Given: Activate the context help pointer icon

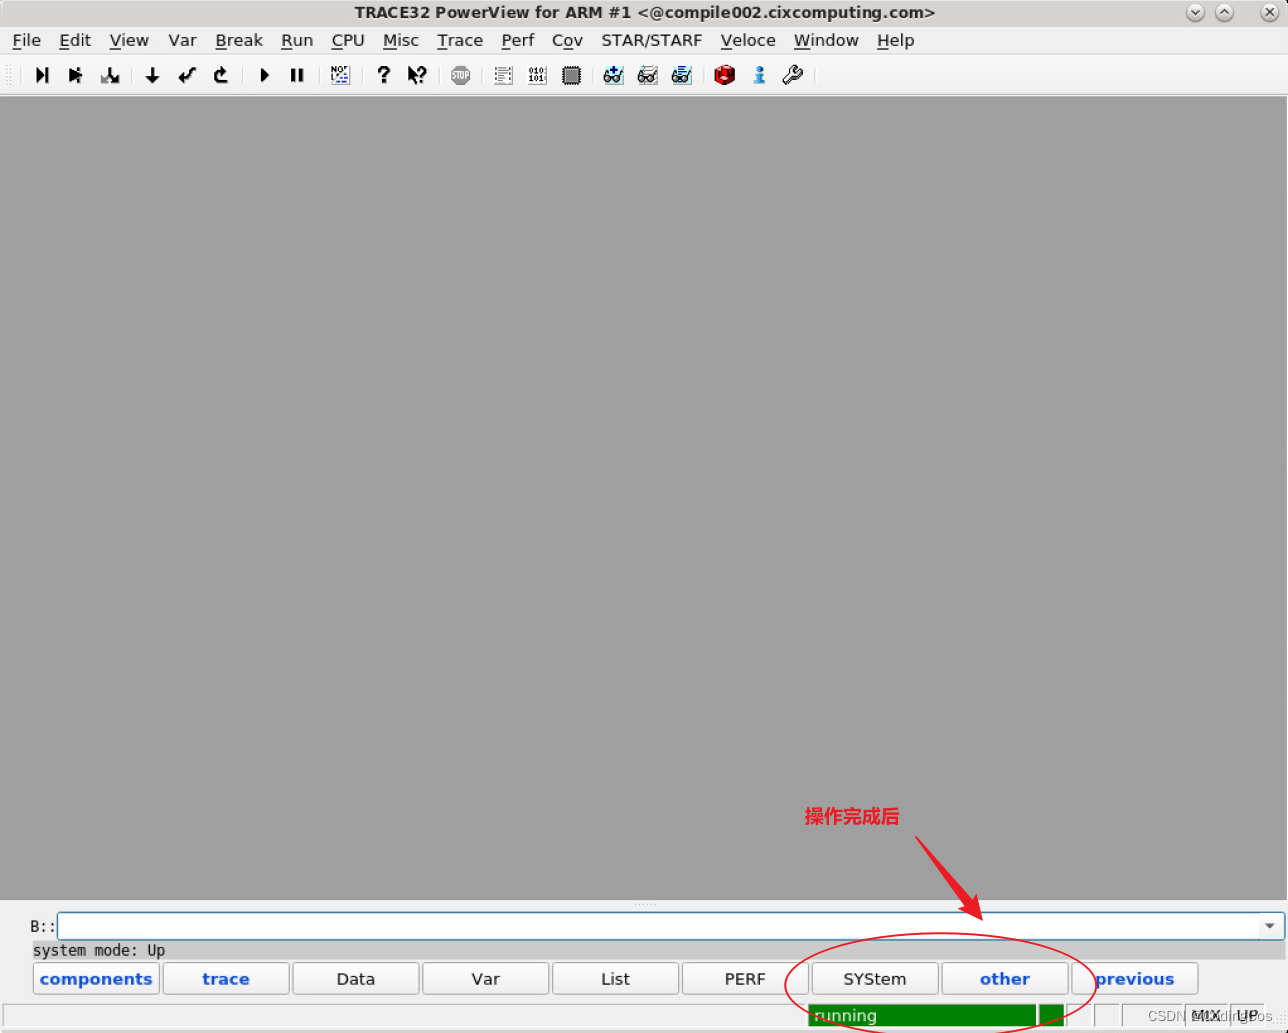Looking at the screenshot, I should point(417,75).
